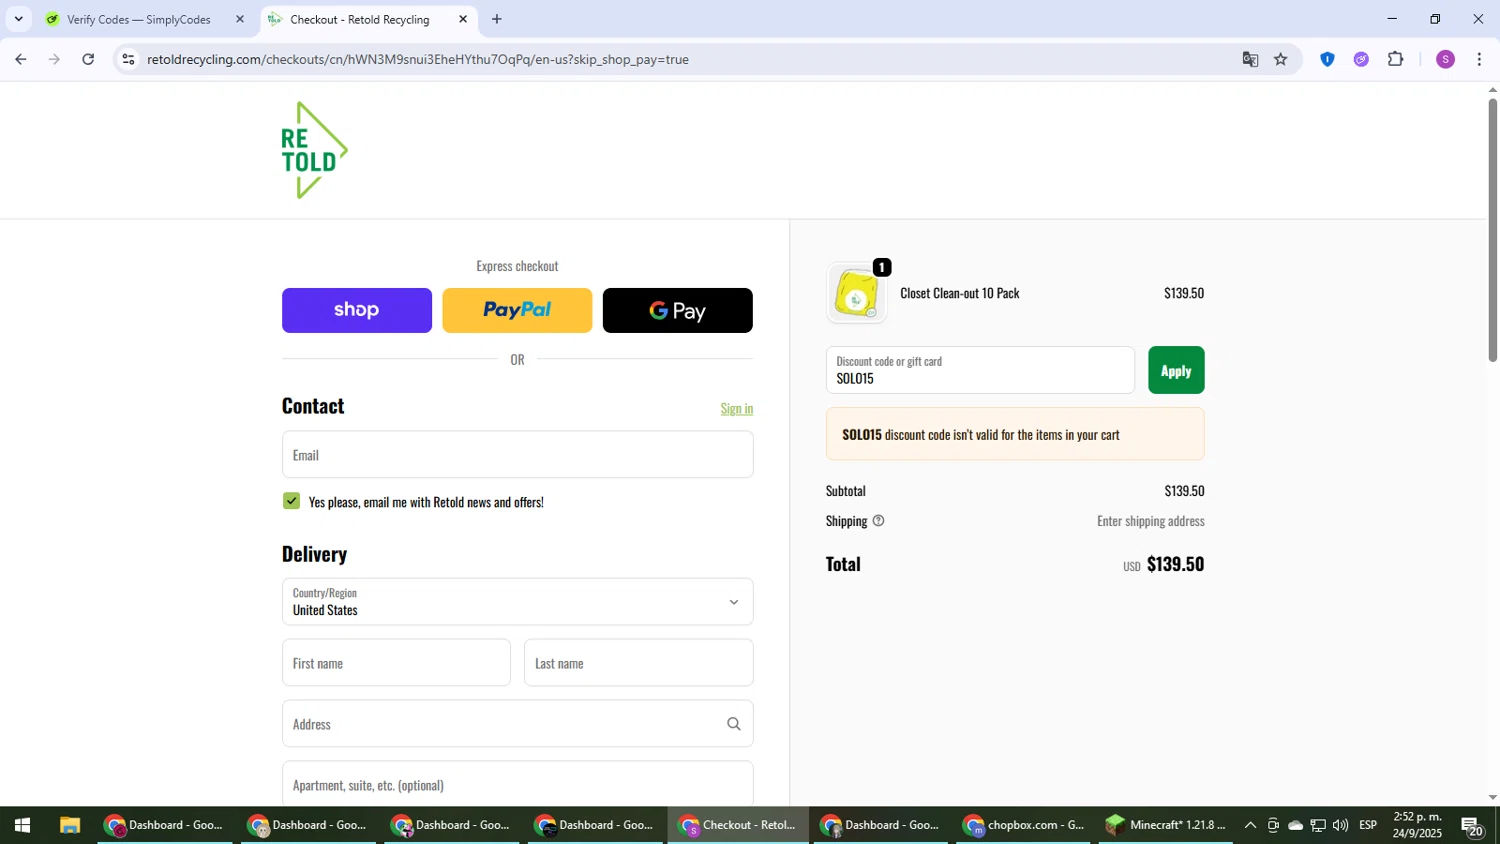Screen dimensions: 1500x844
Task: Uncheck Retold news and offers checkbox
Action: [292, 501]
